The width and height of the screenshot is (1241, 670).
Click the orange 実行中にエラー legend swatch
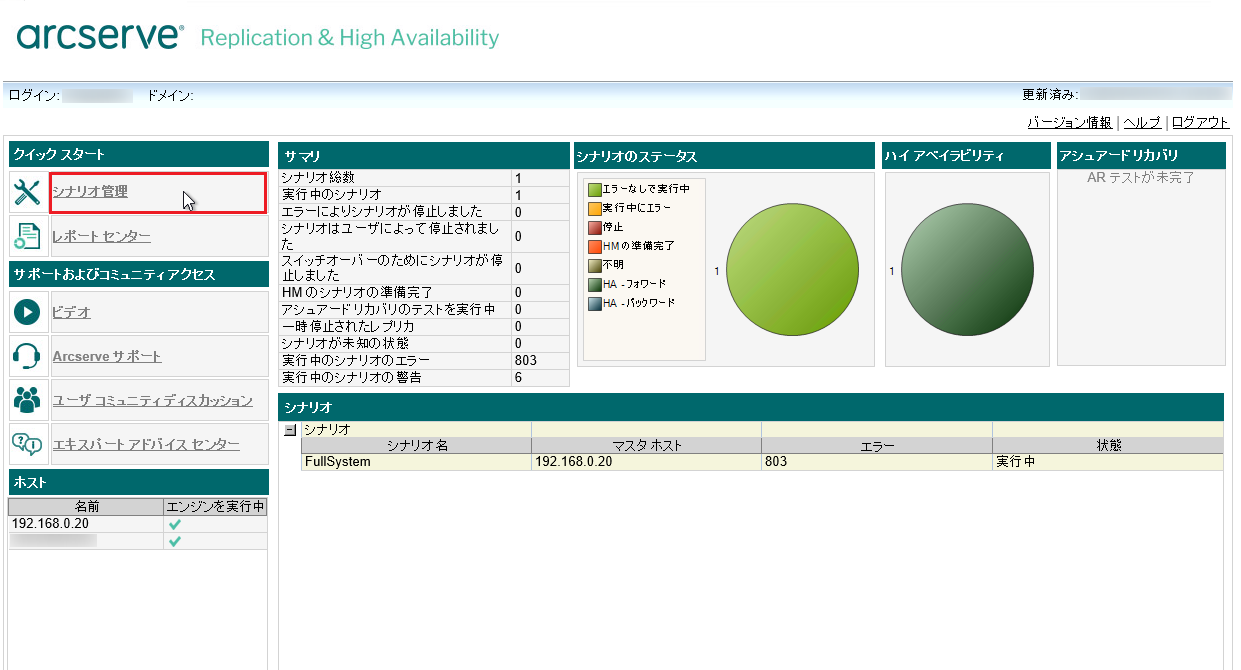point(595,208)
